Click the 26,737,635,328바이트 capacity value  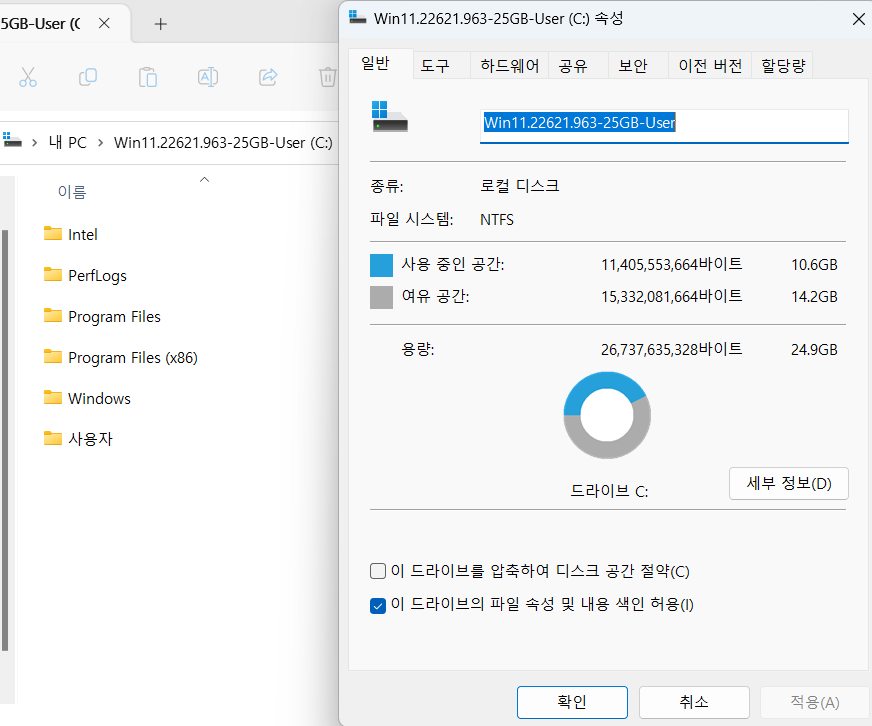click(672, 349)
